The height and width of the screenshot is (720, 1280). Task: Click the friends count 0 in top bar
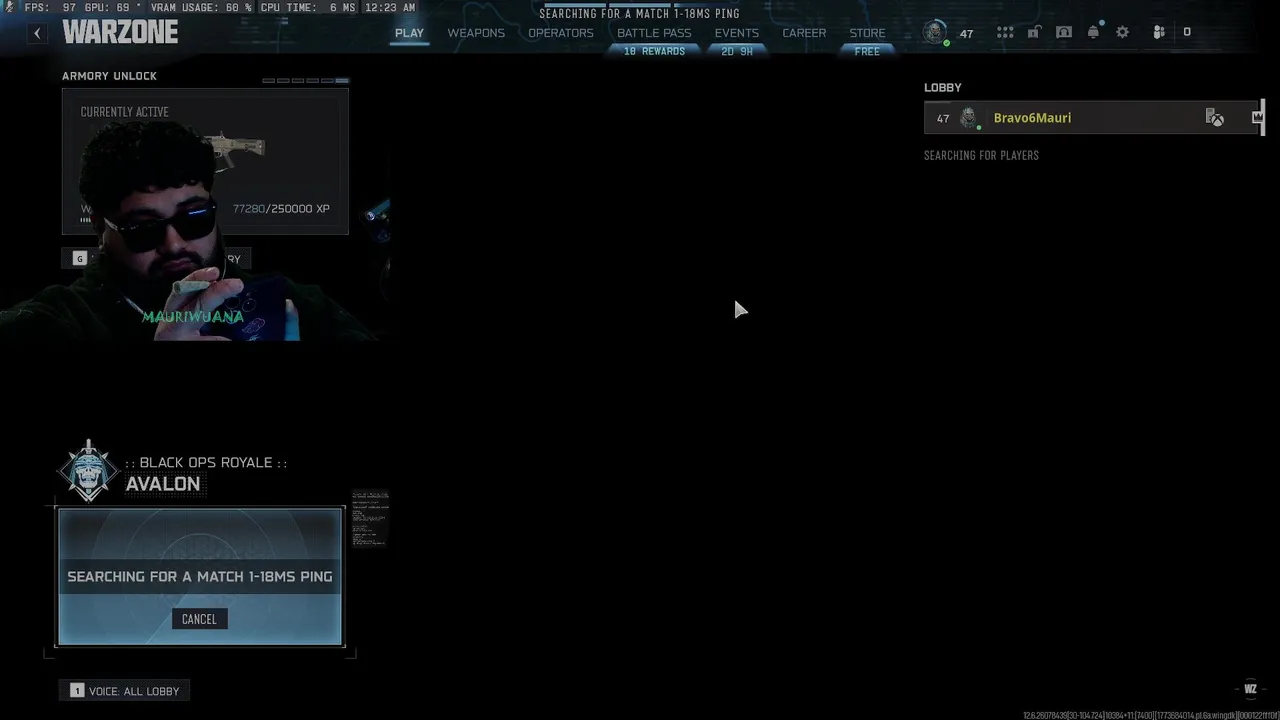pyautogui.click(x=1187, y=32)
